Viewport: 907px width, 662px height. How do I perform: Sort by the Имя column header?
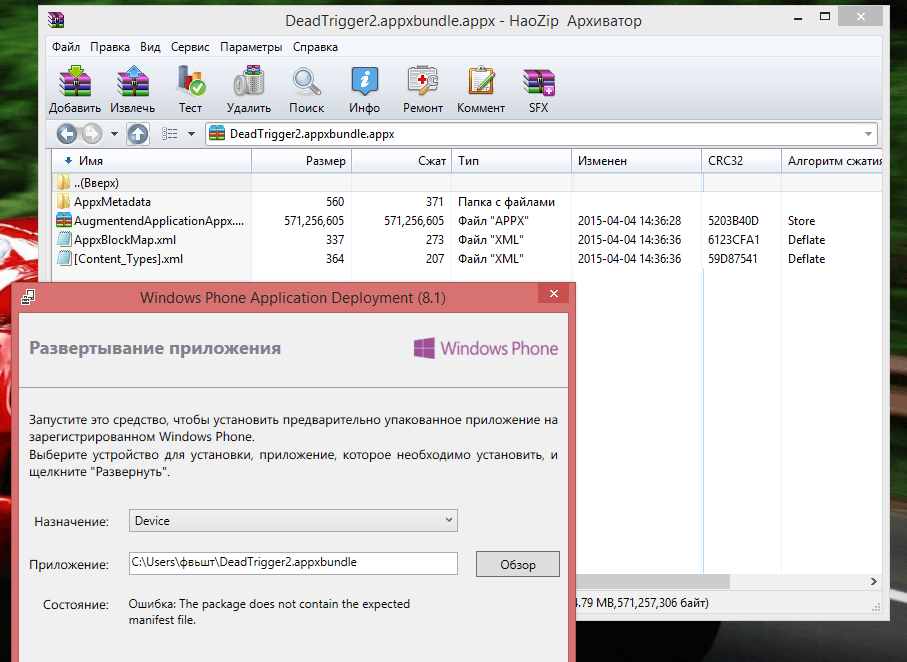click(152, 161)
